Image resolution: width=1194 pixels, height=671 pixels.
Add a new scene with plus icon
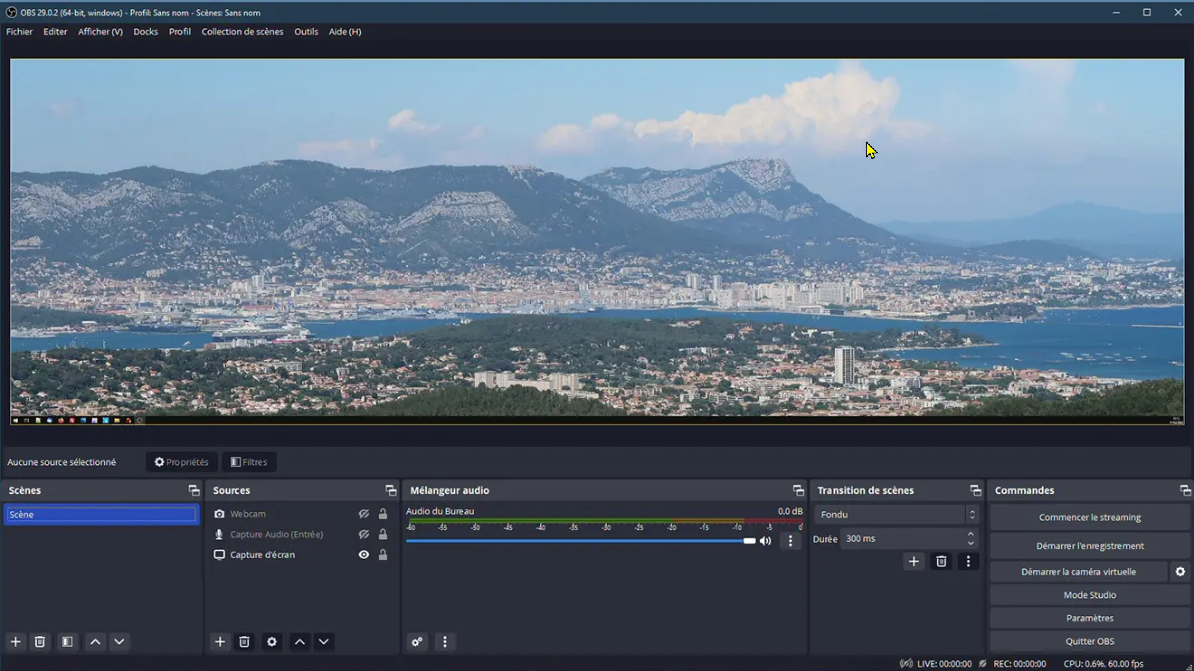15,642
